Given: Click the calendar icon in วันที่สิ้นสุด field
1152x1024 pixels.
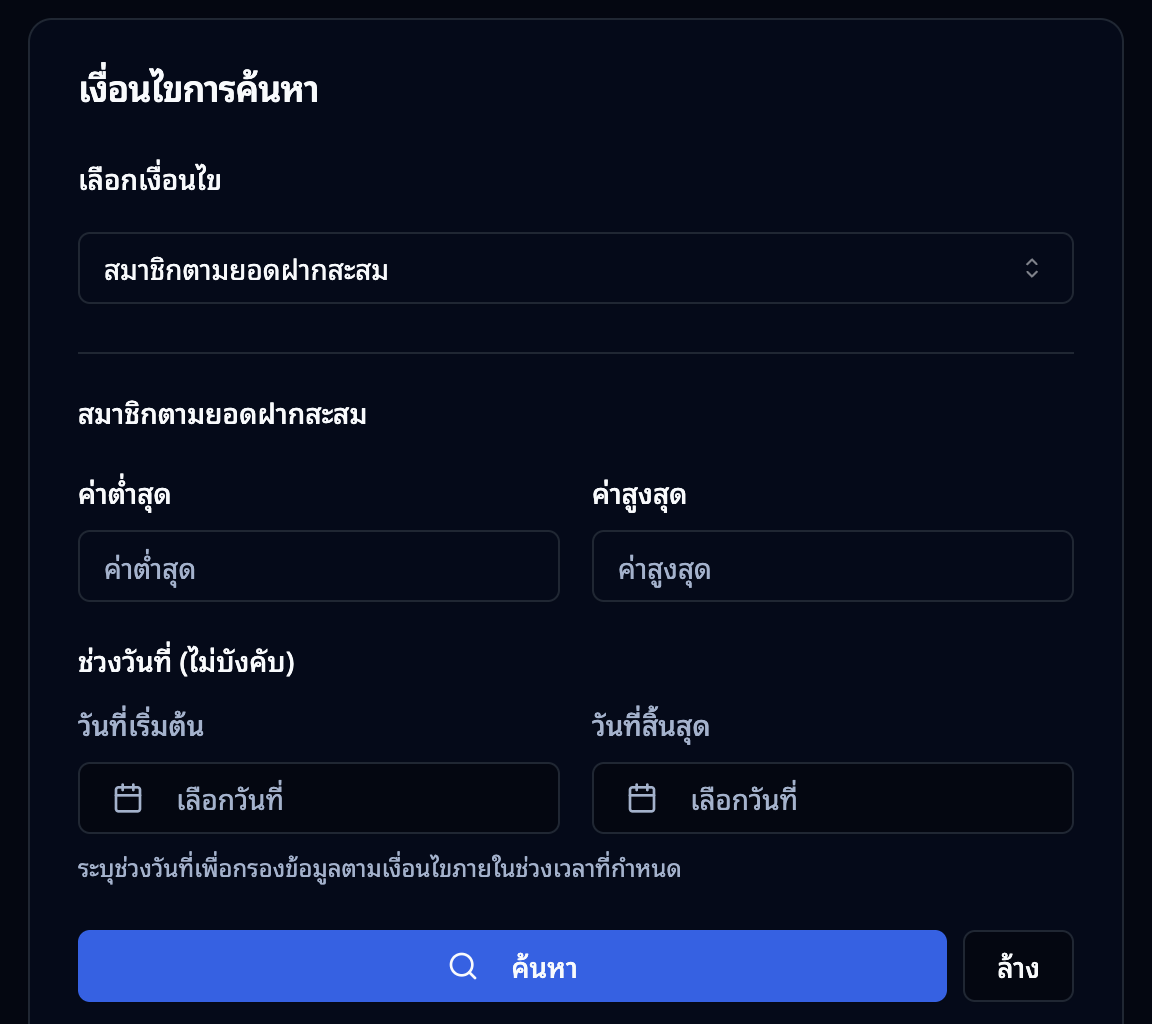Looking at the screenshot, I should point(641,798).
